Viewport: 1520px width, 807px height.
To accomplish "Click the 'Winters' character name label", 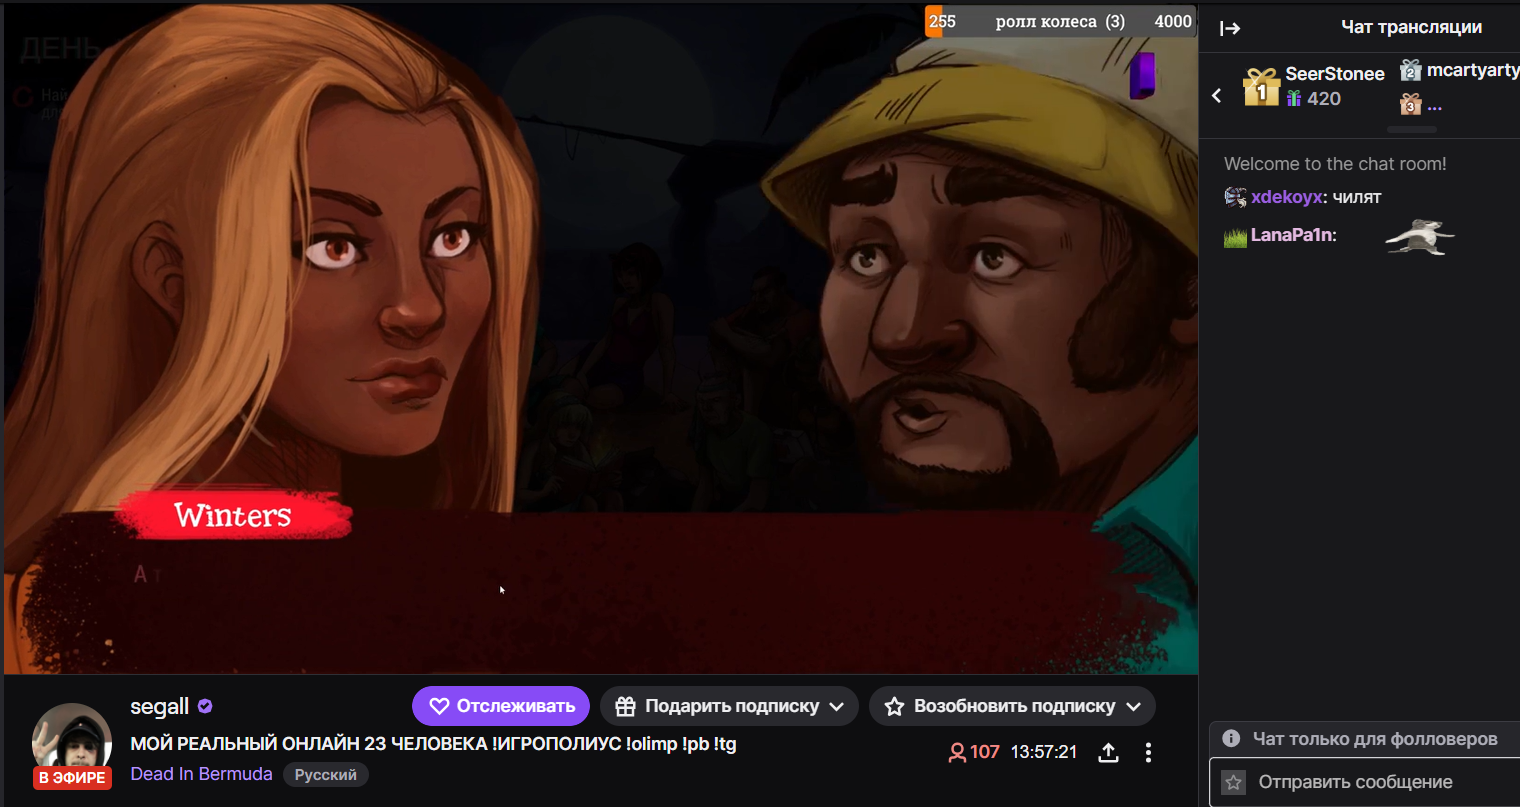I will point(233,516).
